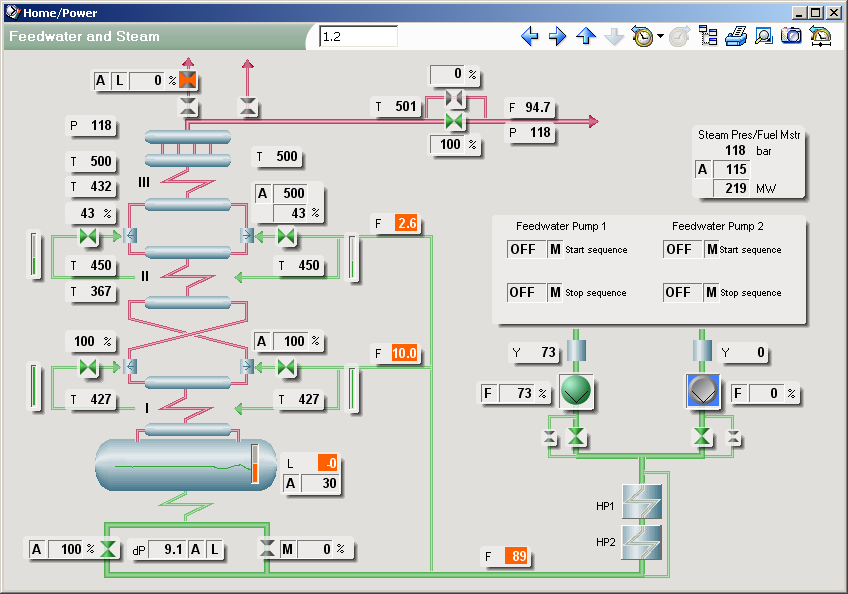Go back with the left arrow icon
The image size is (848, 594).
pos(530,37)
